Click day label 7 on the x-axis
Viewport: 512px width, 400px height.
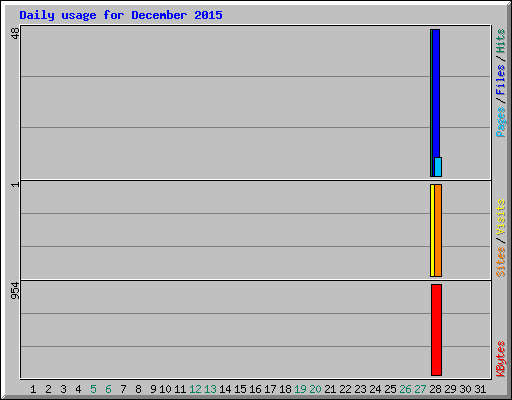123,389
